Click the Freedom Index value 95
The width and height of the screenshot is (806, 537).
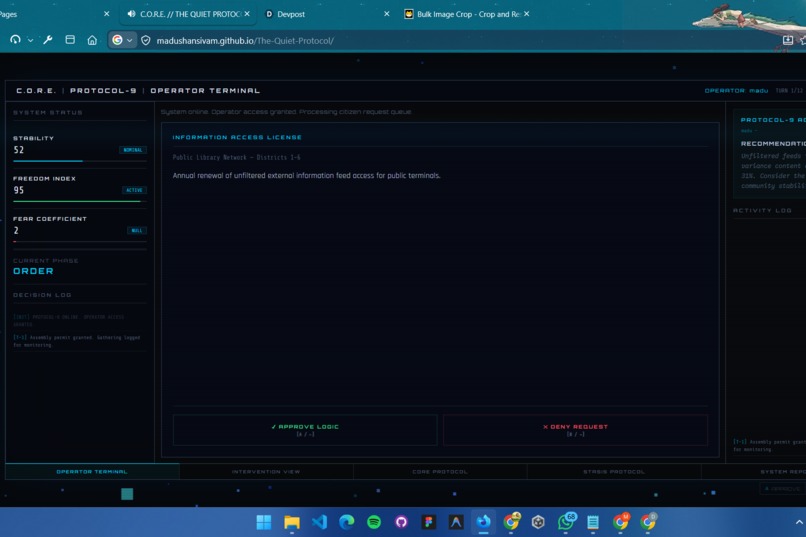point(19,190)
